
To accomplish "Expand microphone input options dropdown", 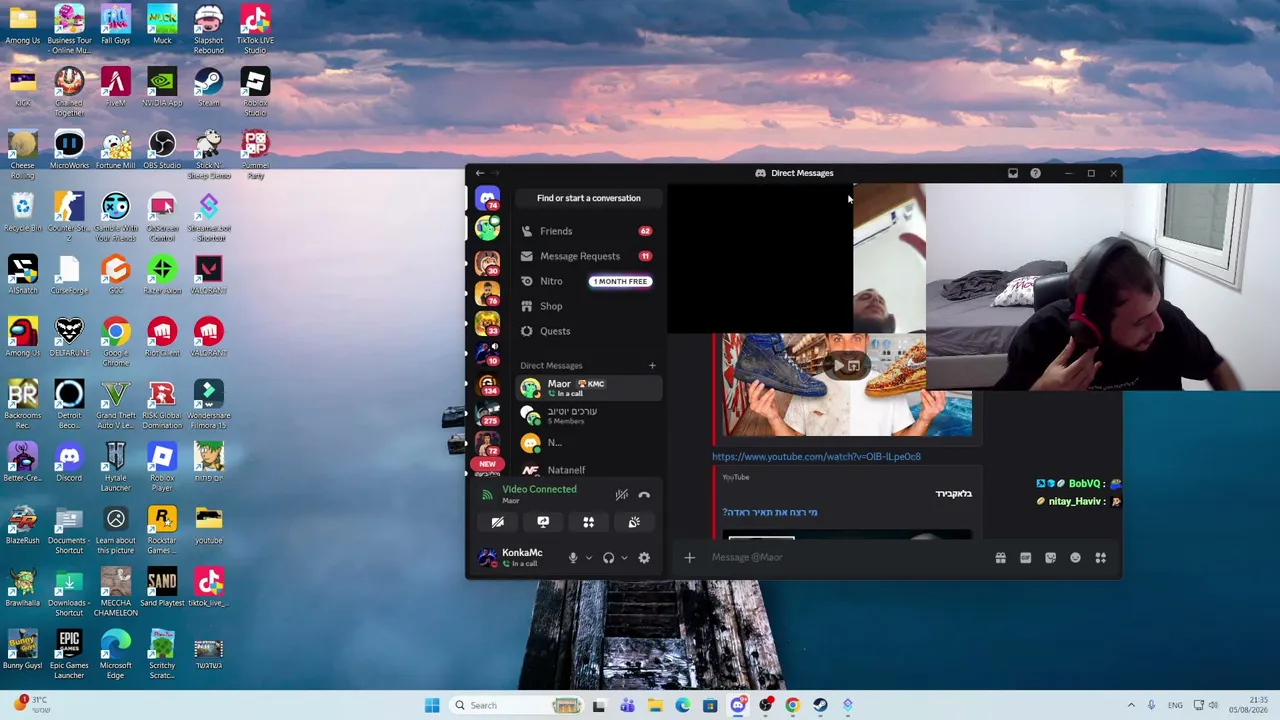I will (588, 558).
